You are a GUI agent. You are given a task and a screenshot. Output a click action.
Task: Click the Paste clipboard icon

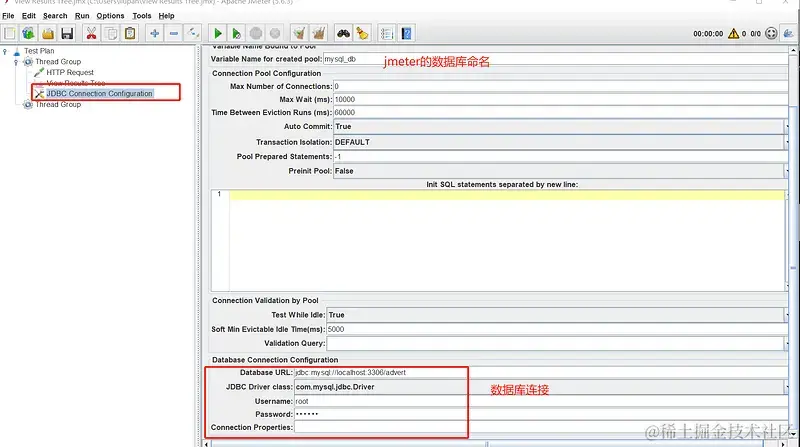coord(130,34)
